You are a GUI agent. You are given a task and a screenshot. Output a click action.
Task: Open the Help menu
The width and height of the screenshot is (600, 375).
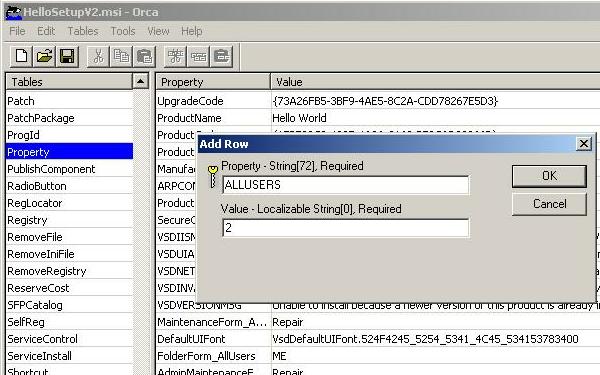[191, 31]
